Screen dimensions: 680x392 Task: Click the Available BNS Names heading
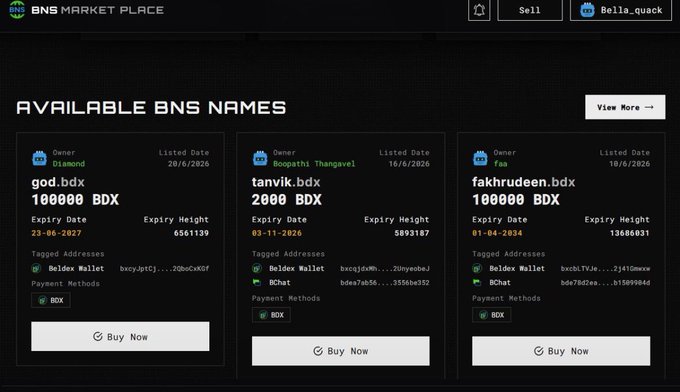pyautogui.click(x=151, y=108)
